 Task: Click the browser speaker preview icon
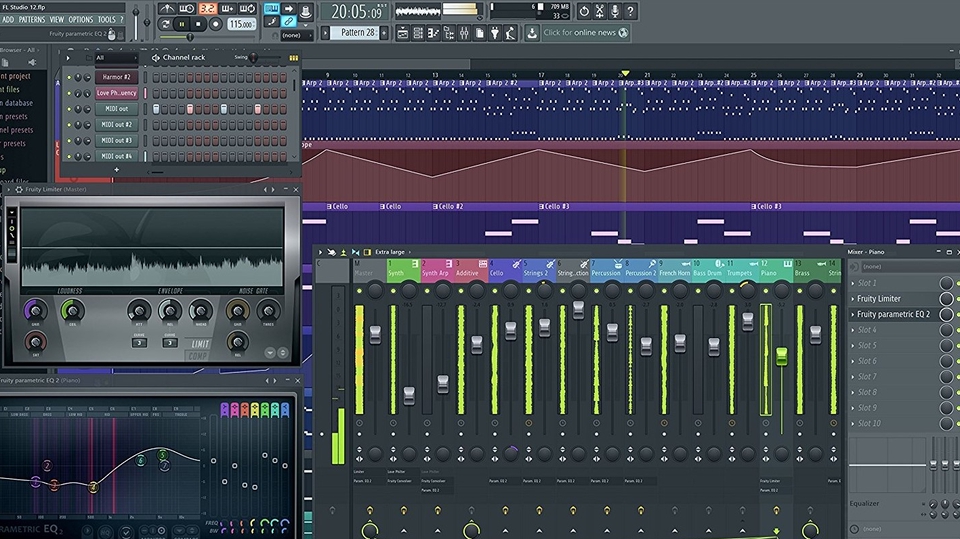tap(32, 62)
